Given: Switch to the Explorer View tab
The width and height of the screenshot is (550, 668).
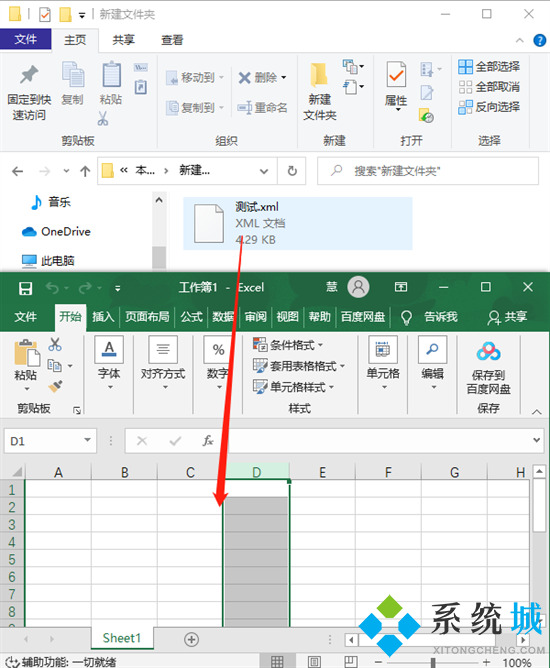Looking at the screenshot, I should [172, 40].
